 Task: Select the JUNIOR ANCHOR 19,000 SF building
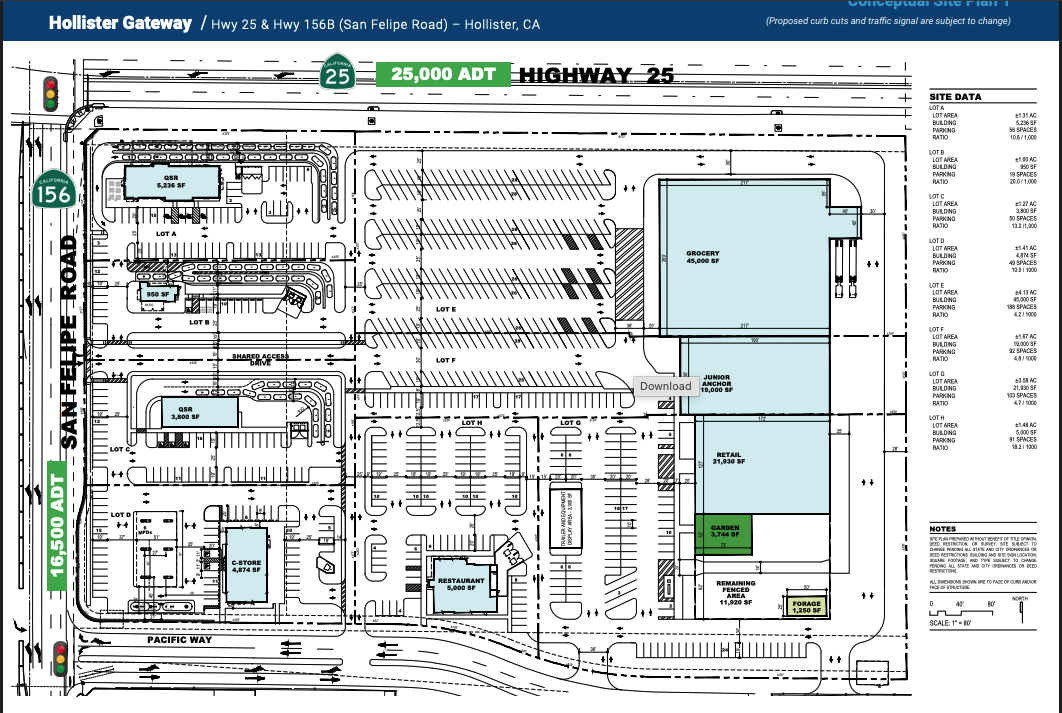(755, 376)
